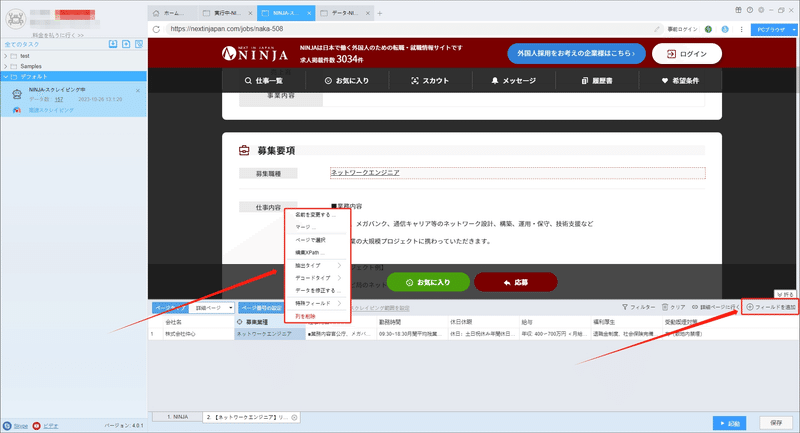Image resolution: width=800 pixels, height=433 pixels.
Task: Expand the Samples folder
Action: (x=6, y=66)
